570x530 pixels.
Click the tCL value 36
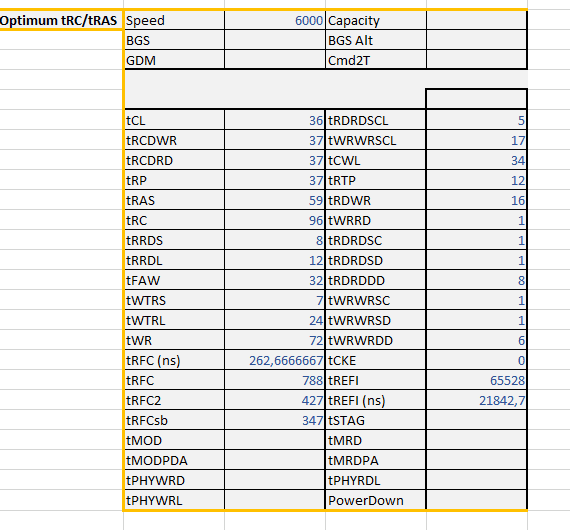pos(275,120)
